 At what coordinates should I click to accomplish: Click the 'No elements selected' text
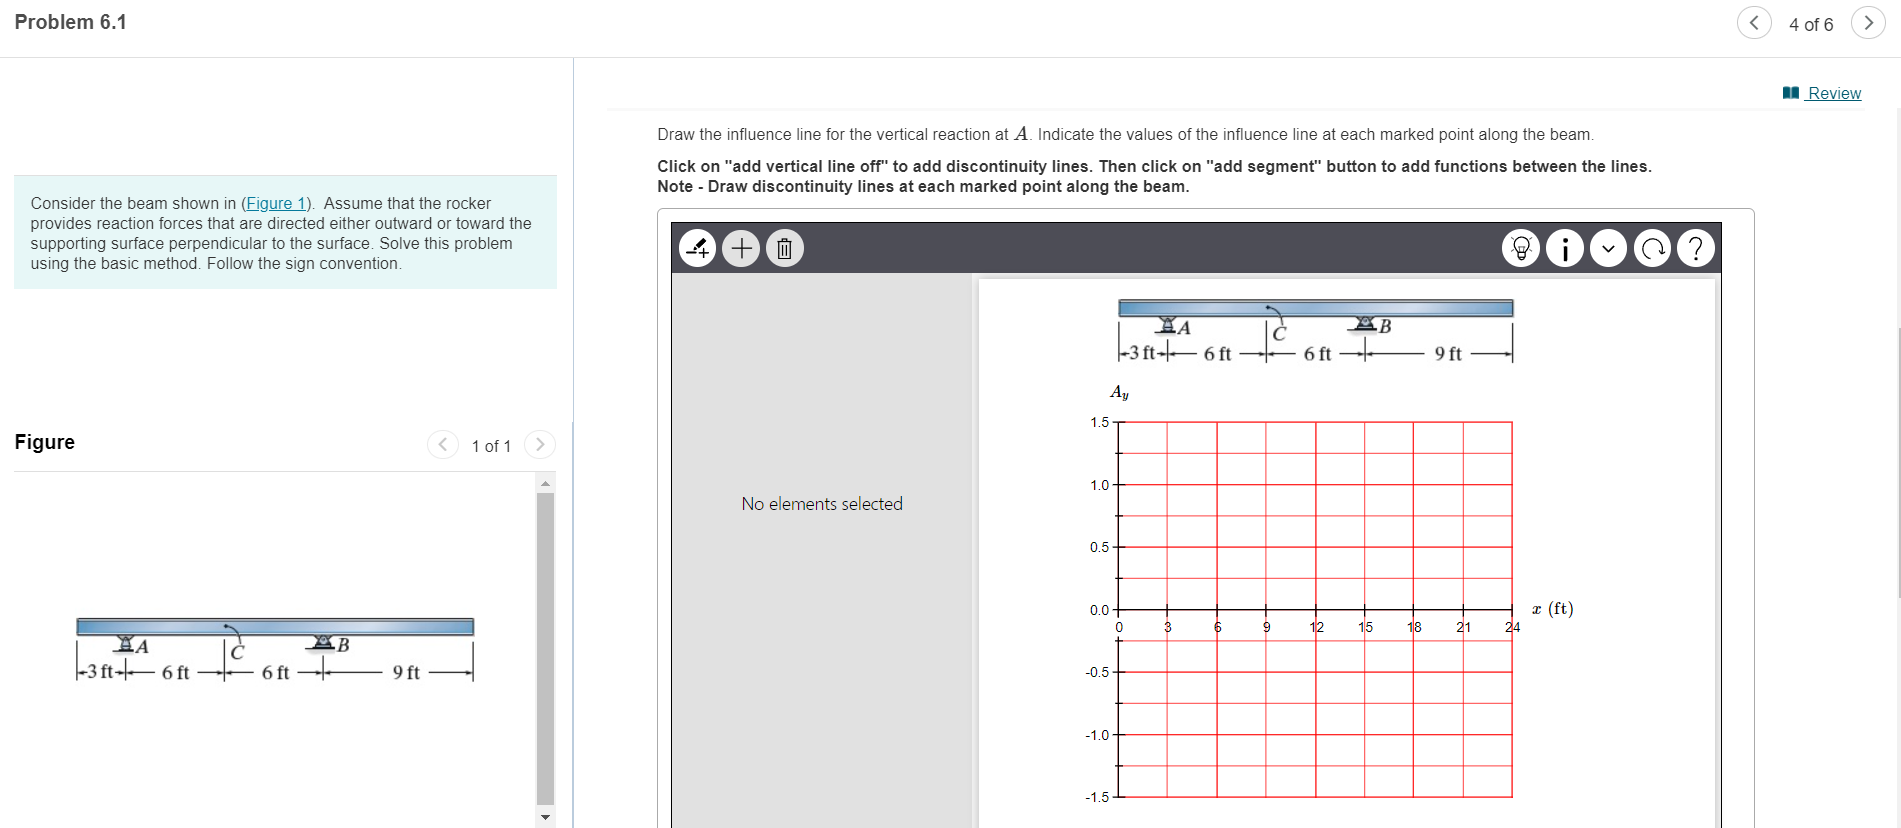[822, 504]
